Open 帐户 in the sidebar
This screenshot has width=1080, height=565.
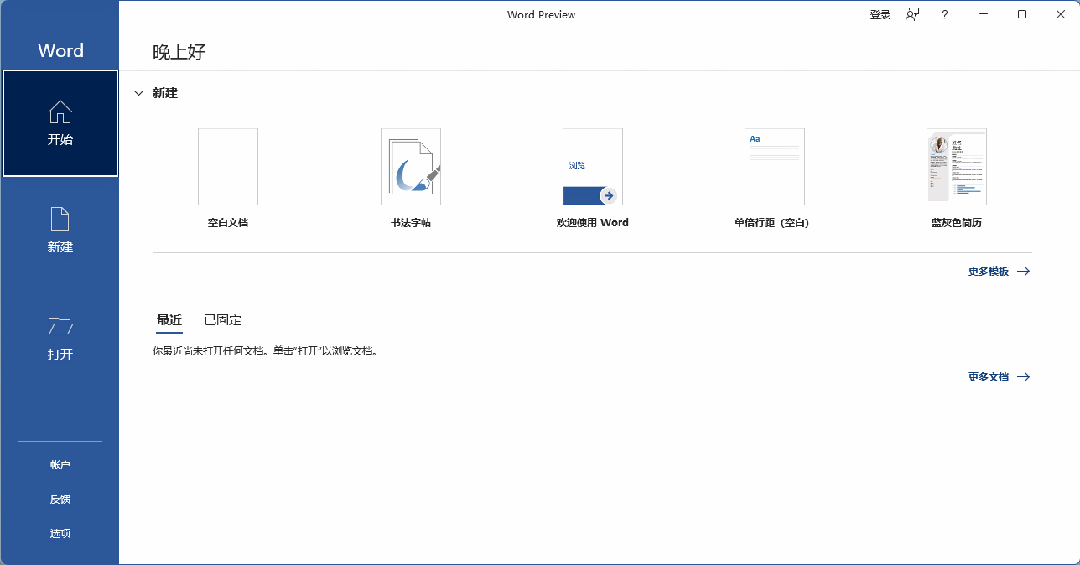pyautogui.click(x=60, y=465)
